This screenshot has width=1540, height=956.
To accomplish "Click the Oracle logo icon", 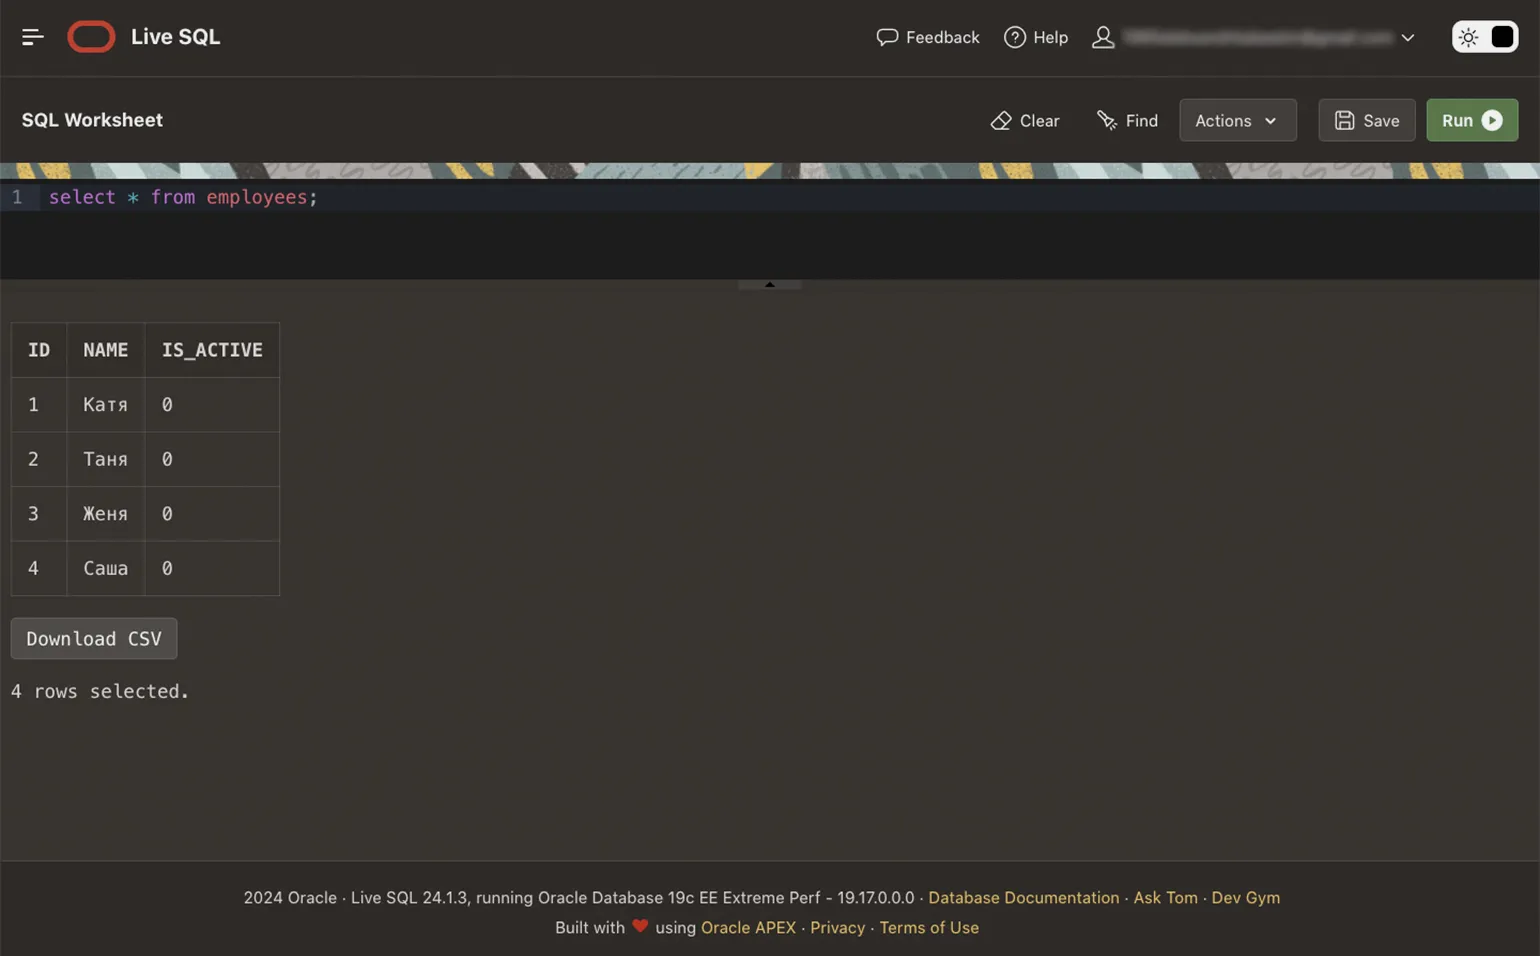I will click(x=91, y=37).
